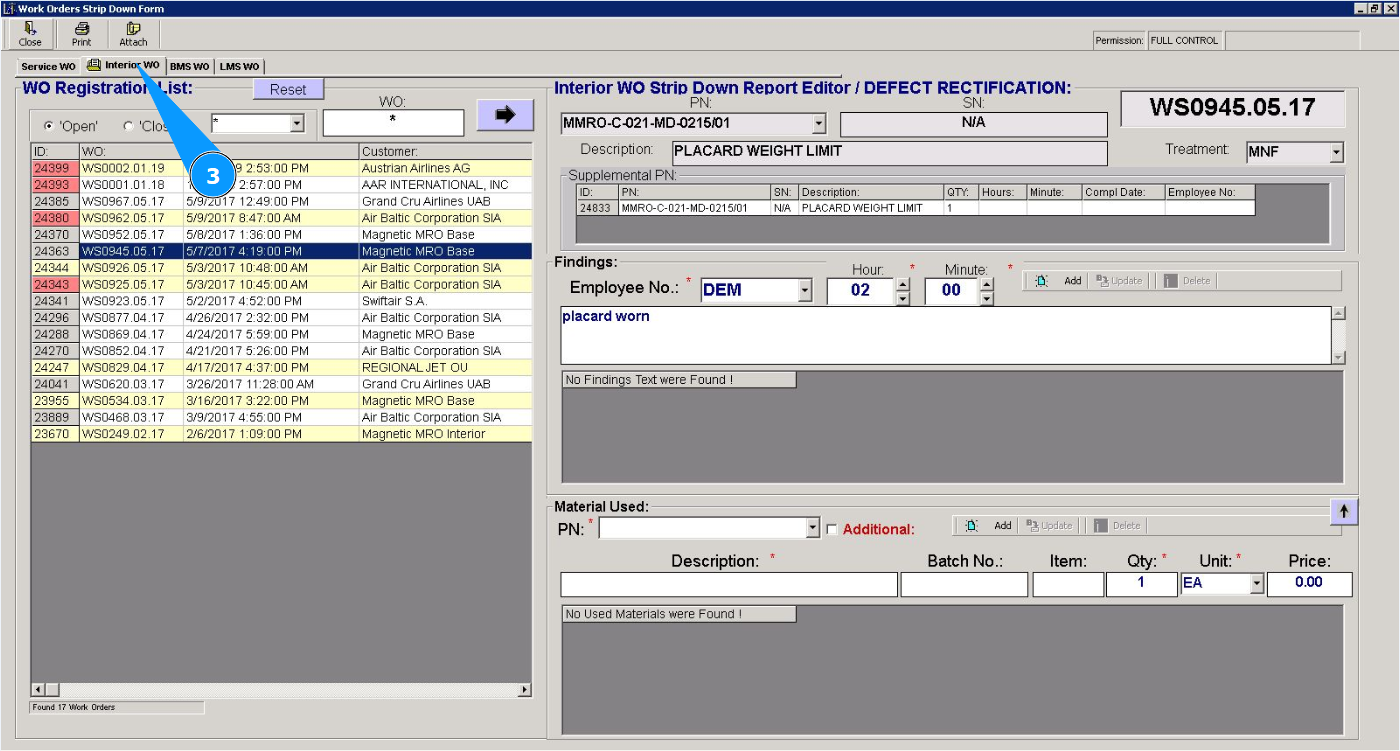1400x751 pixels.
Task: Switch to the BMS WO tab
Action: (189, 67)
